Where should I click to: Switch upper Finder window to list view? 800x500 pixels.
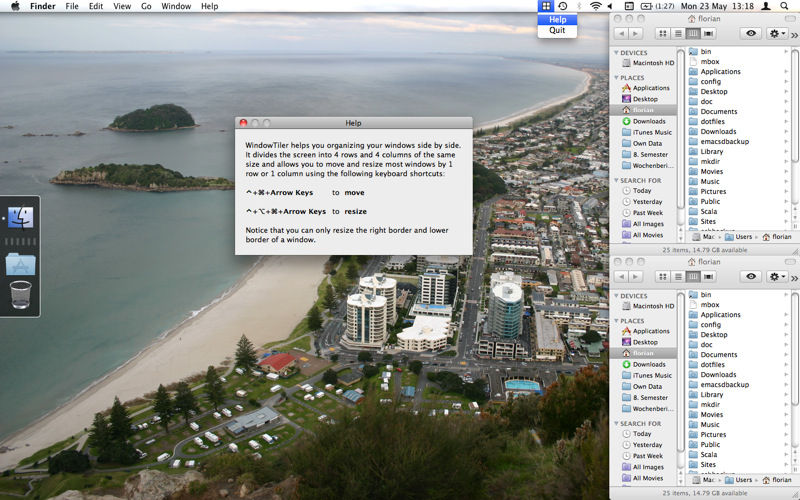click(678, 34)
